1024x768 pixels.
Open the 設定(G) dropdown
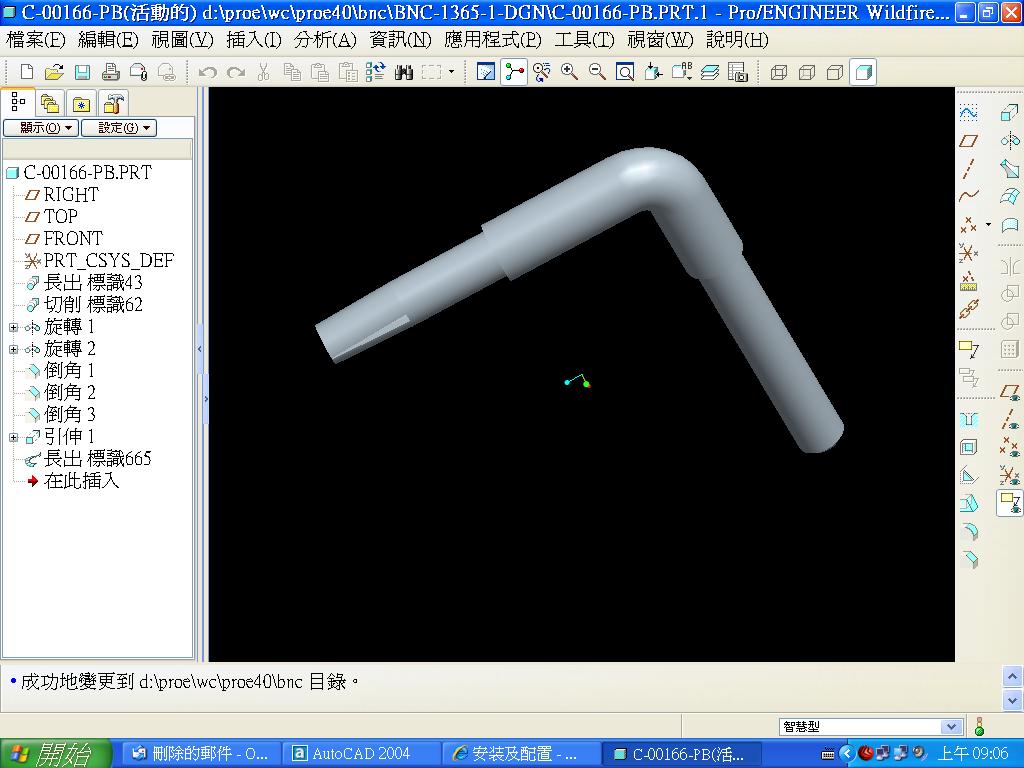(119, 128)
